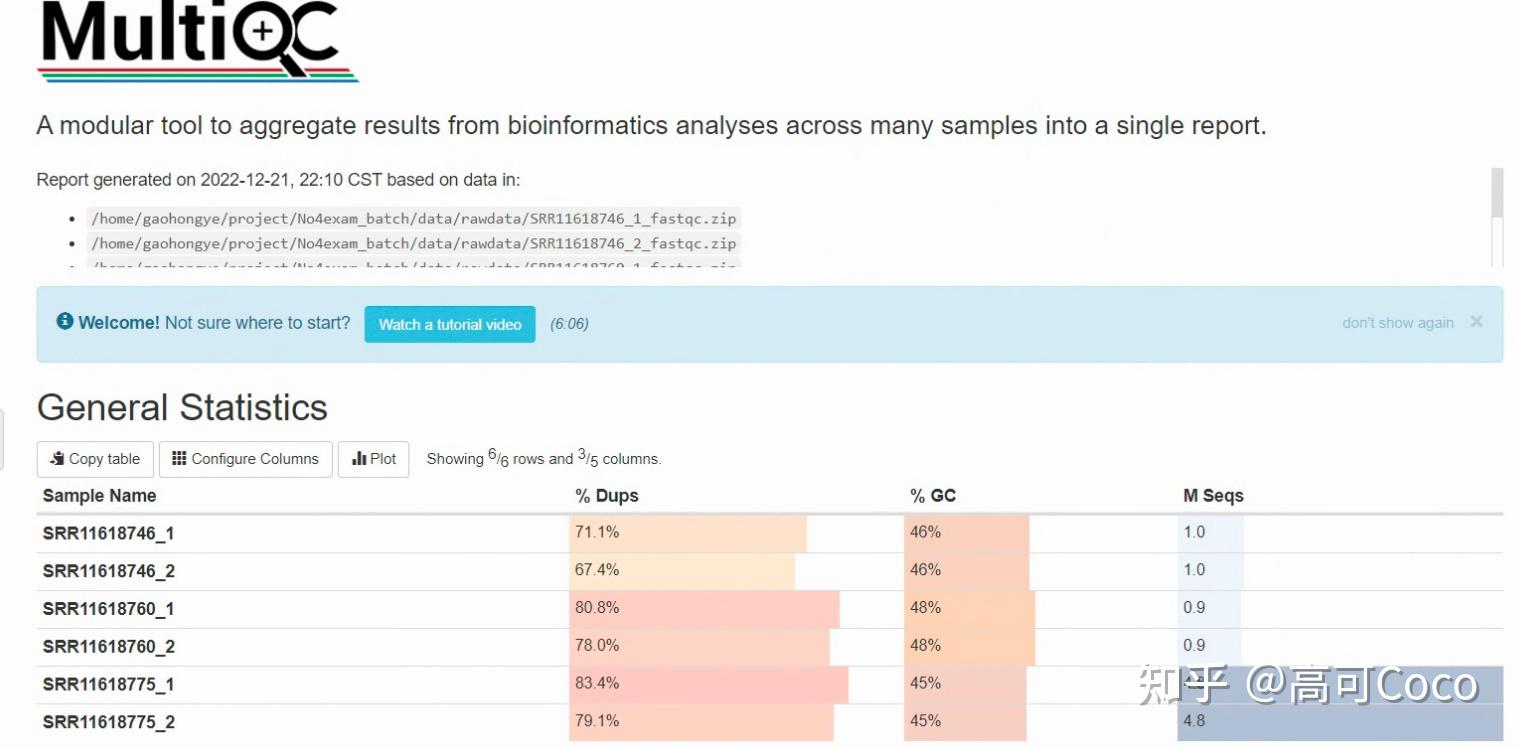Screen dimensions: 1520x748
Task: Click the 83.4% duplication bar
Action: point(708,684)
